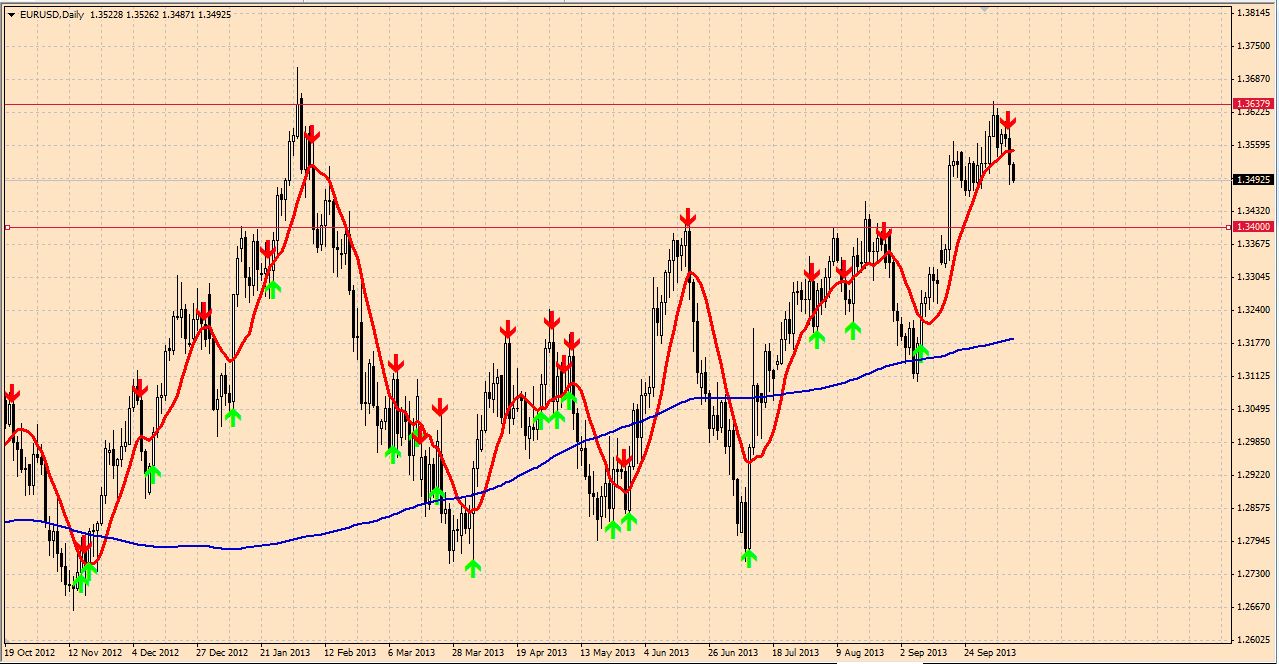Click the 1.29220 price axis label
Image resolution: width=1279 pixels, height=664 pixels.
click(1252, 475)
